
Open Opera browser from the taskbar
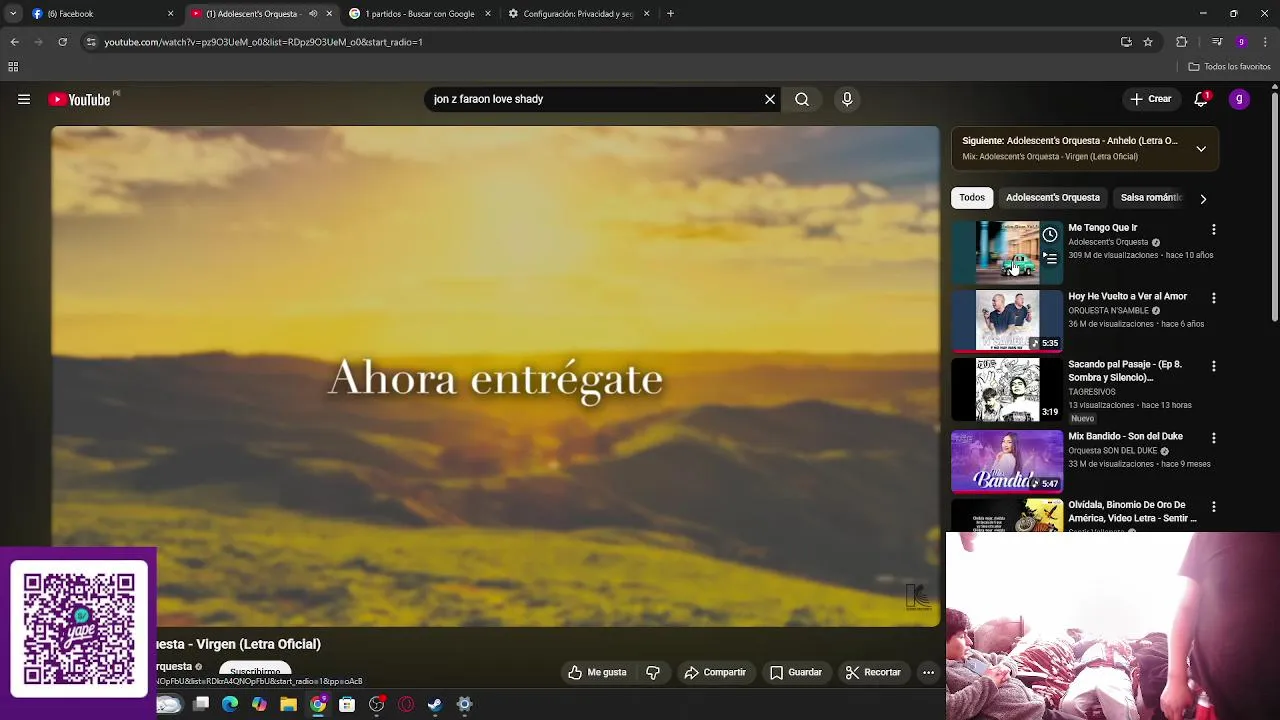pos(406,704)
